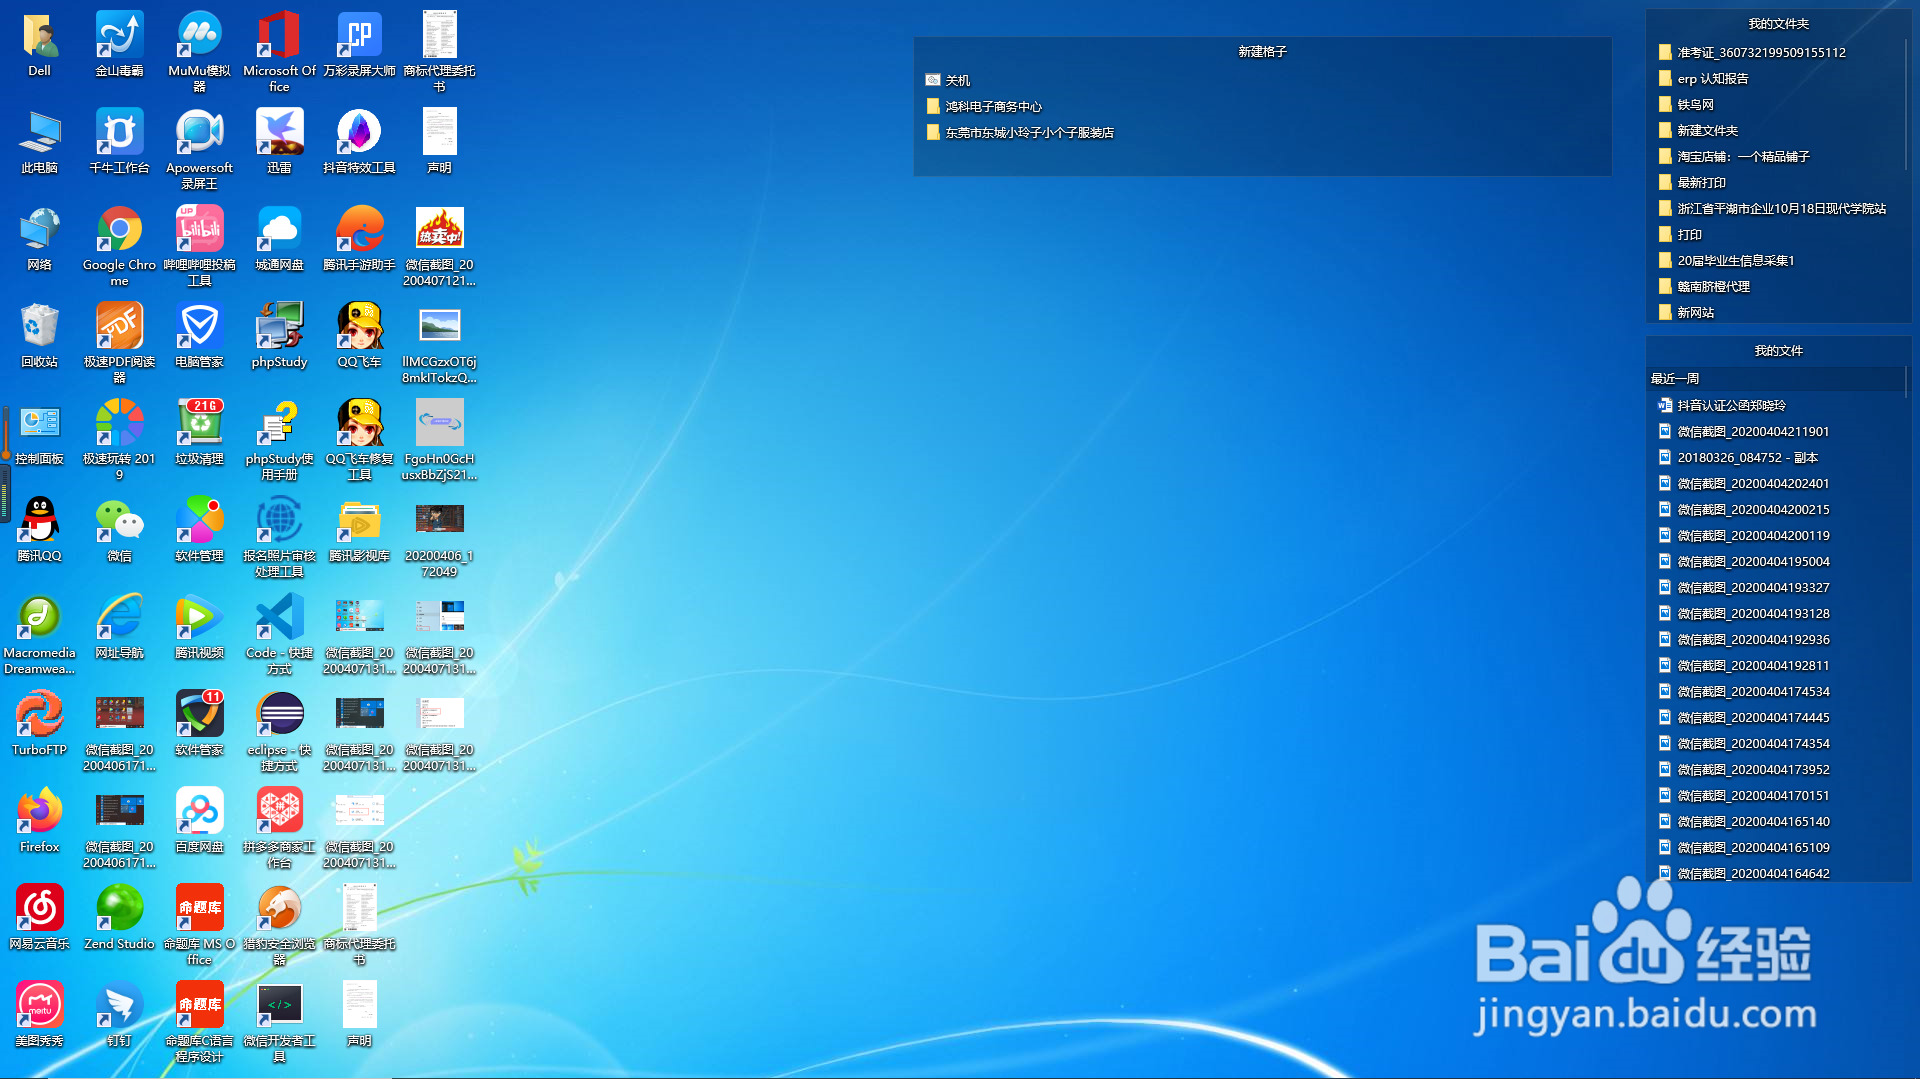Launch 金山毒霸 antivirus icon

click(119, 36)
